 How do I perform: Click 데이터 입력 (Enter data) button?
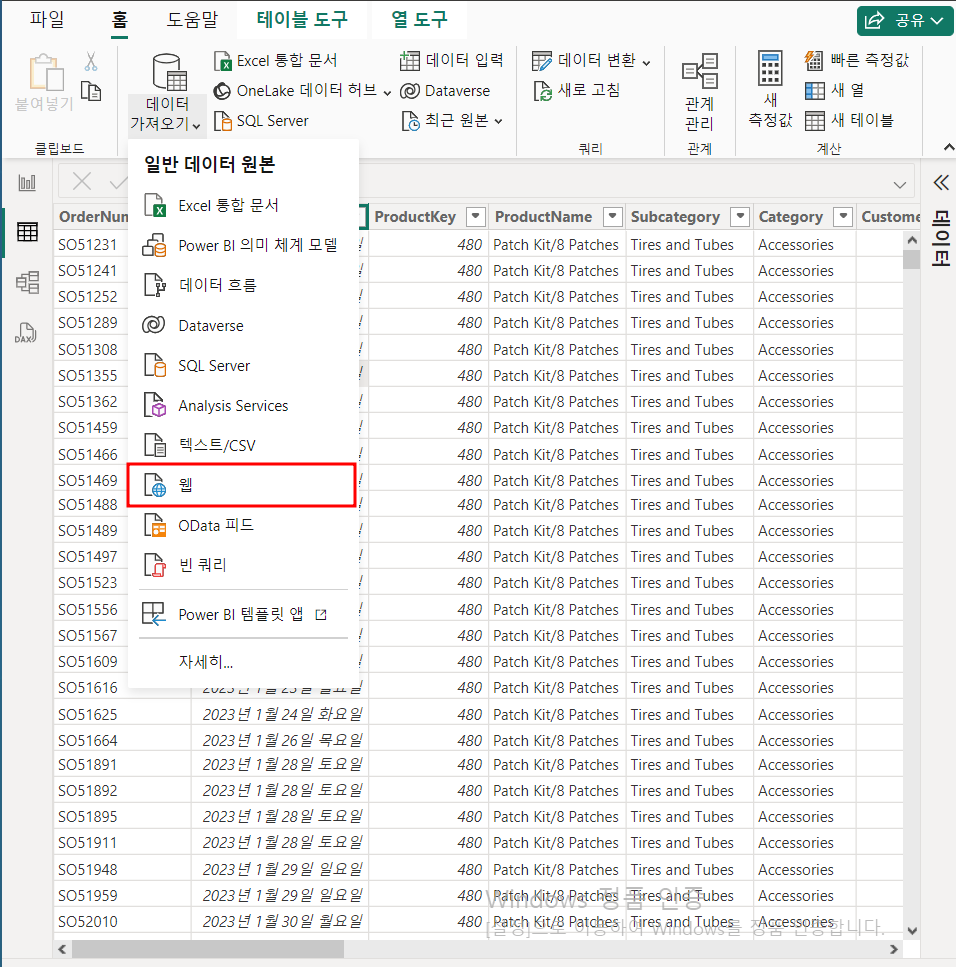pos(451,60)
